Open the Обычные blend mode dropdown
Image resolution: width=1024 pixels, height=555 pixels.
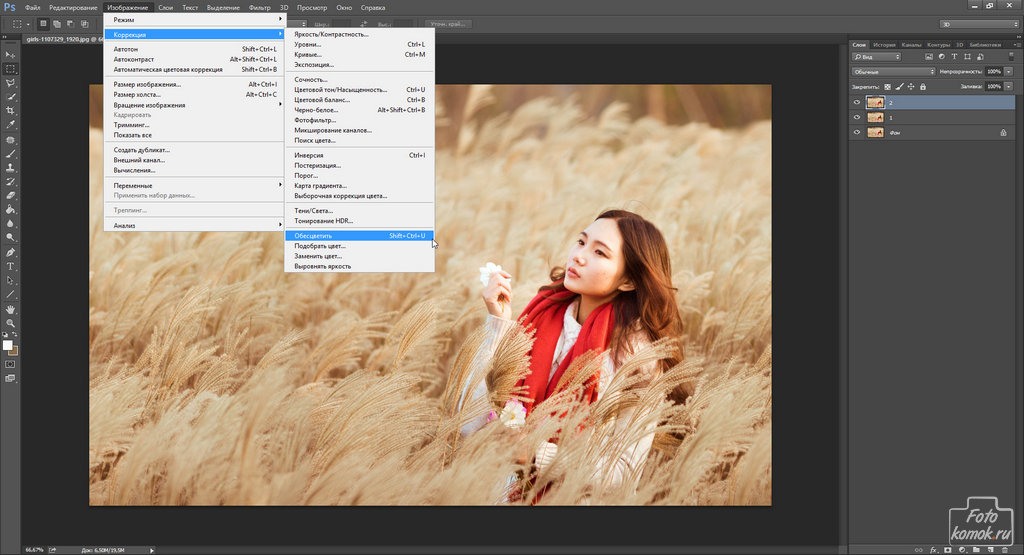[892, 72]
